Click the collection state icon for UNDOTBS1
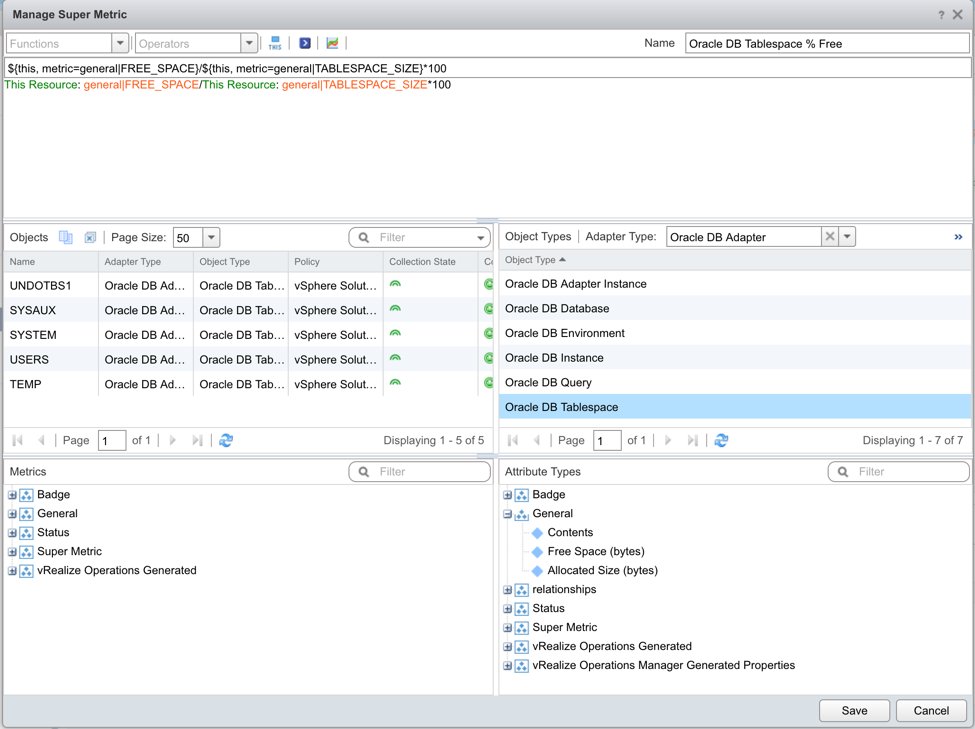 point(395,284)
